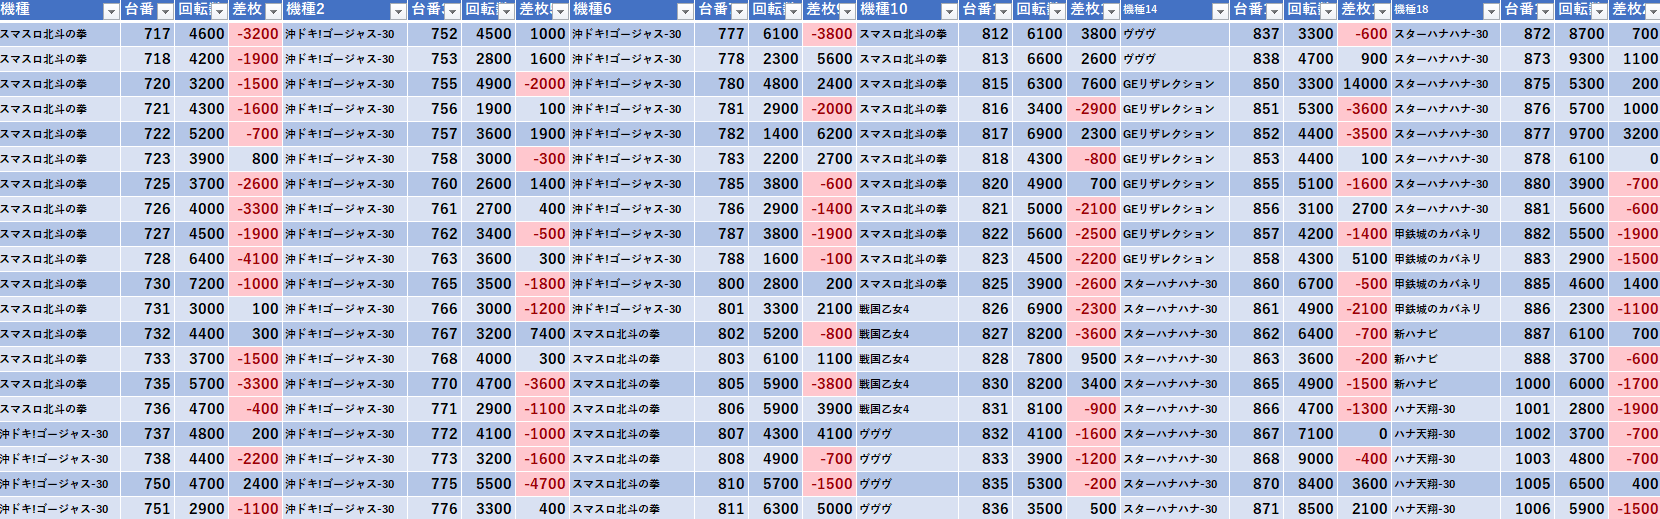Open the 差枚 filter just before the 機種14 header
This screenshot has width=1660, height=519.
pos(1111,11)
